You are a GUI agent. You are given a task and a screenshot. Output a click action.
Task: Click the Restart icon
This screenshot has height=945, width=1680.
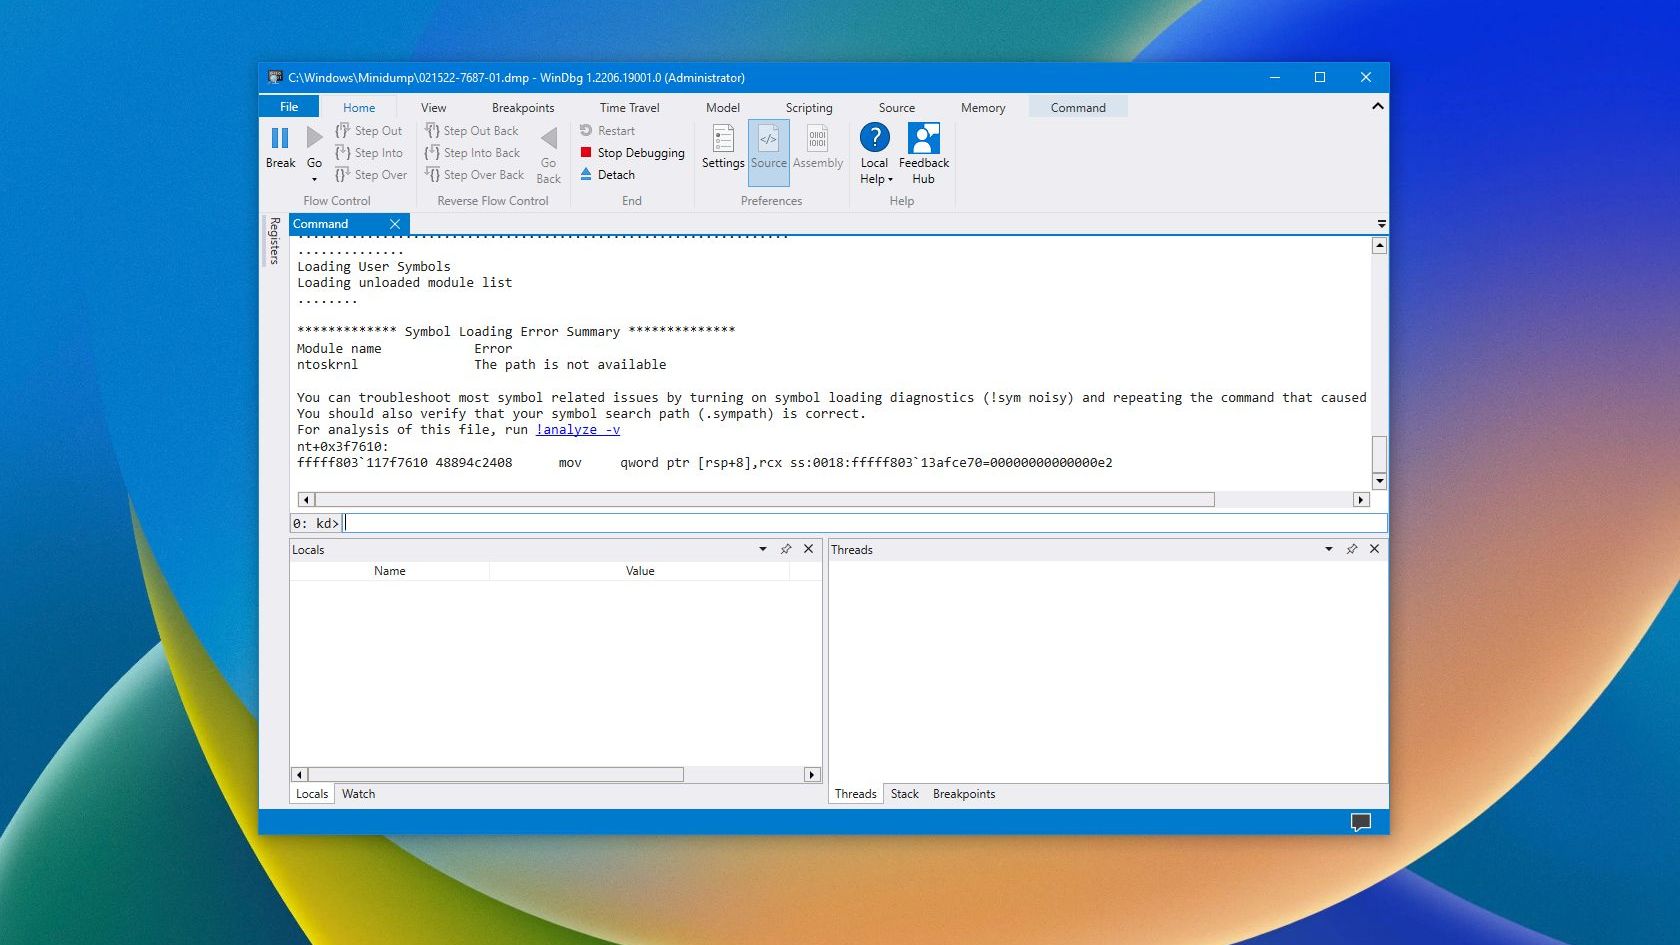click(586, 130)
